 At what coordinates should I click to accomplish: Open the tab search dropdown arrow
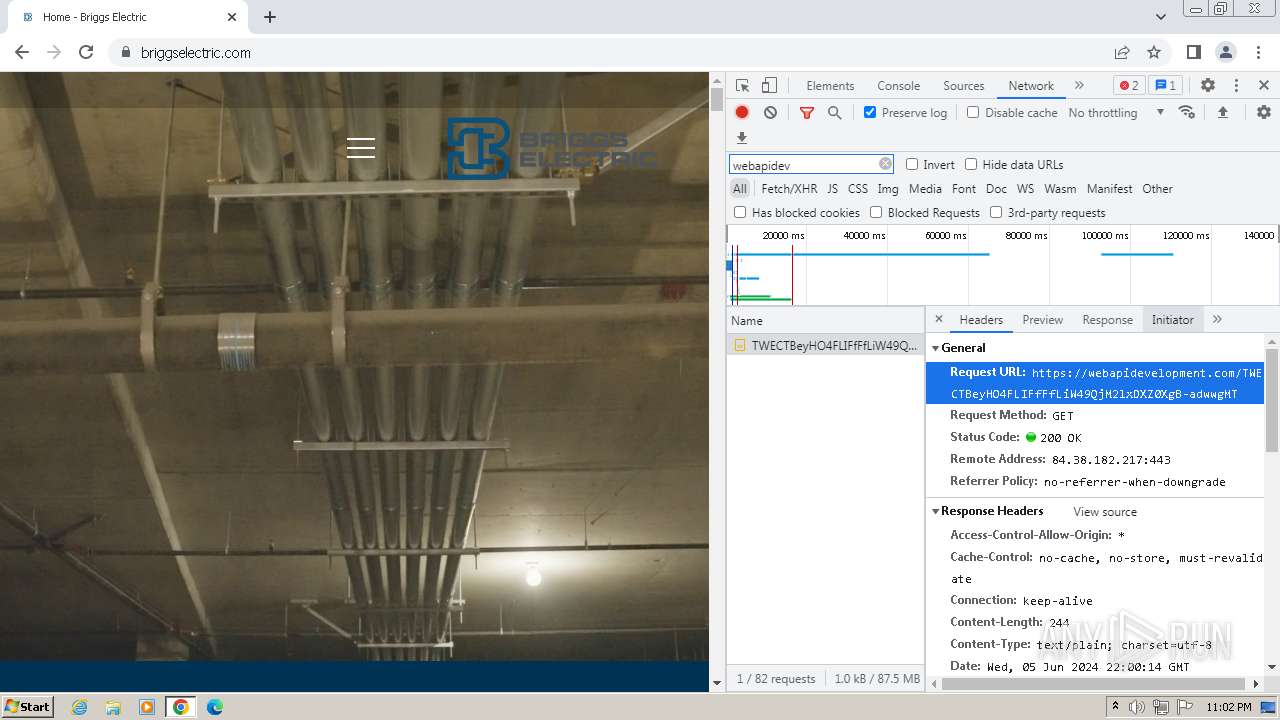[1161, 17]
